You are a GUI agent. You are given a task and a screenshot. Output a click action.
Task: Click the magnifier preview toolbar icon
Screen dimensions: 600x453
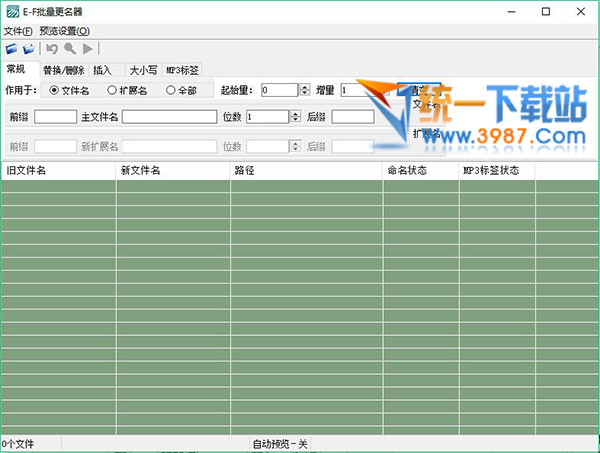pos(69,48)
